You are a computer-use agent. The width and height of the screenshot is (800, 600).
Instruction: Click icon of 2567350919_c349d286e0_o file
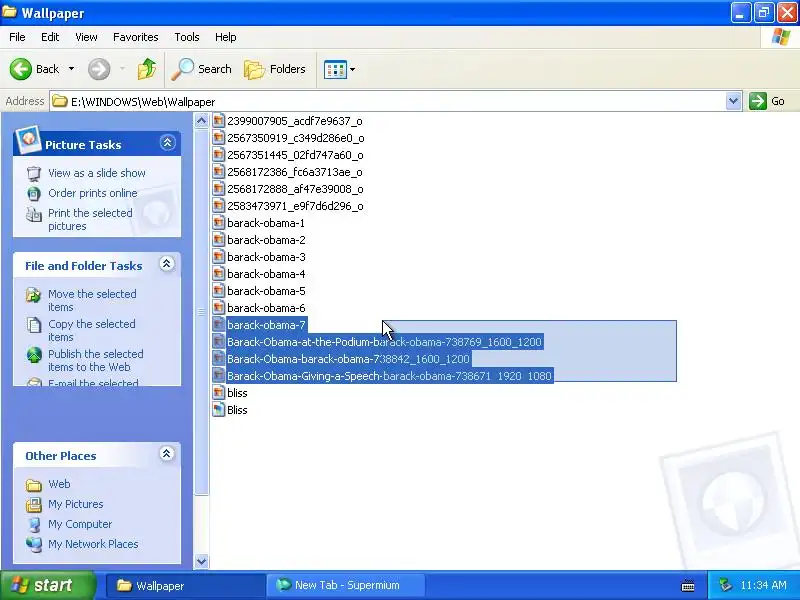(218, 138)
